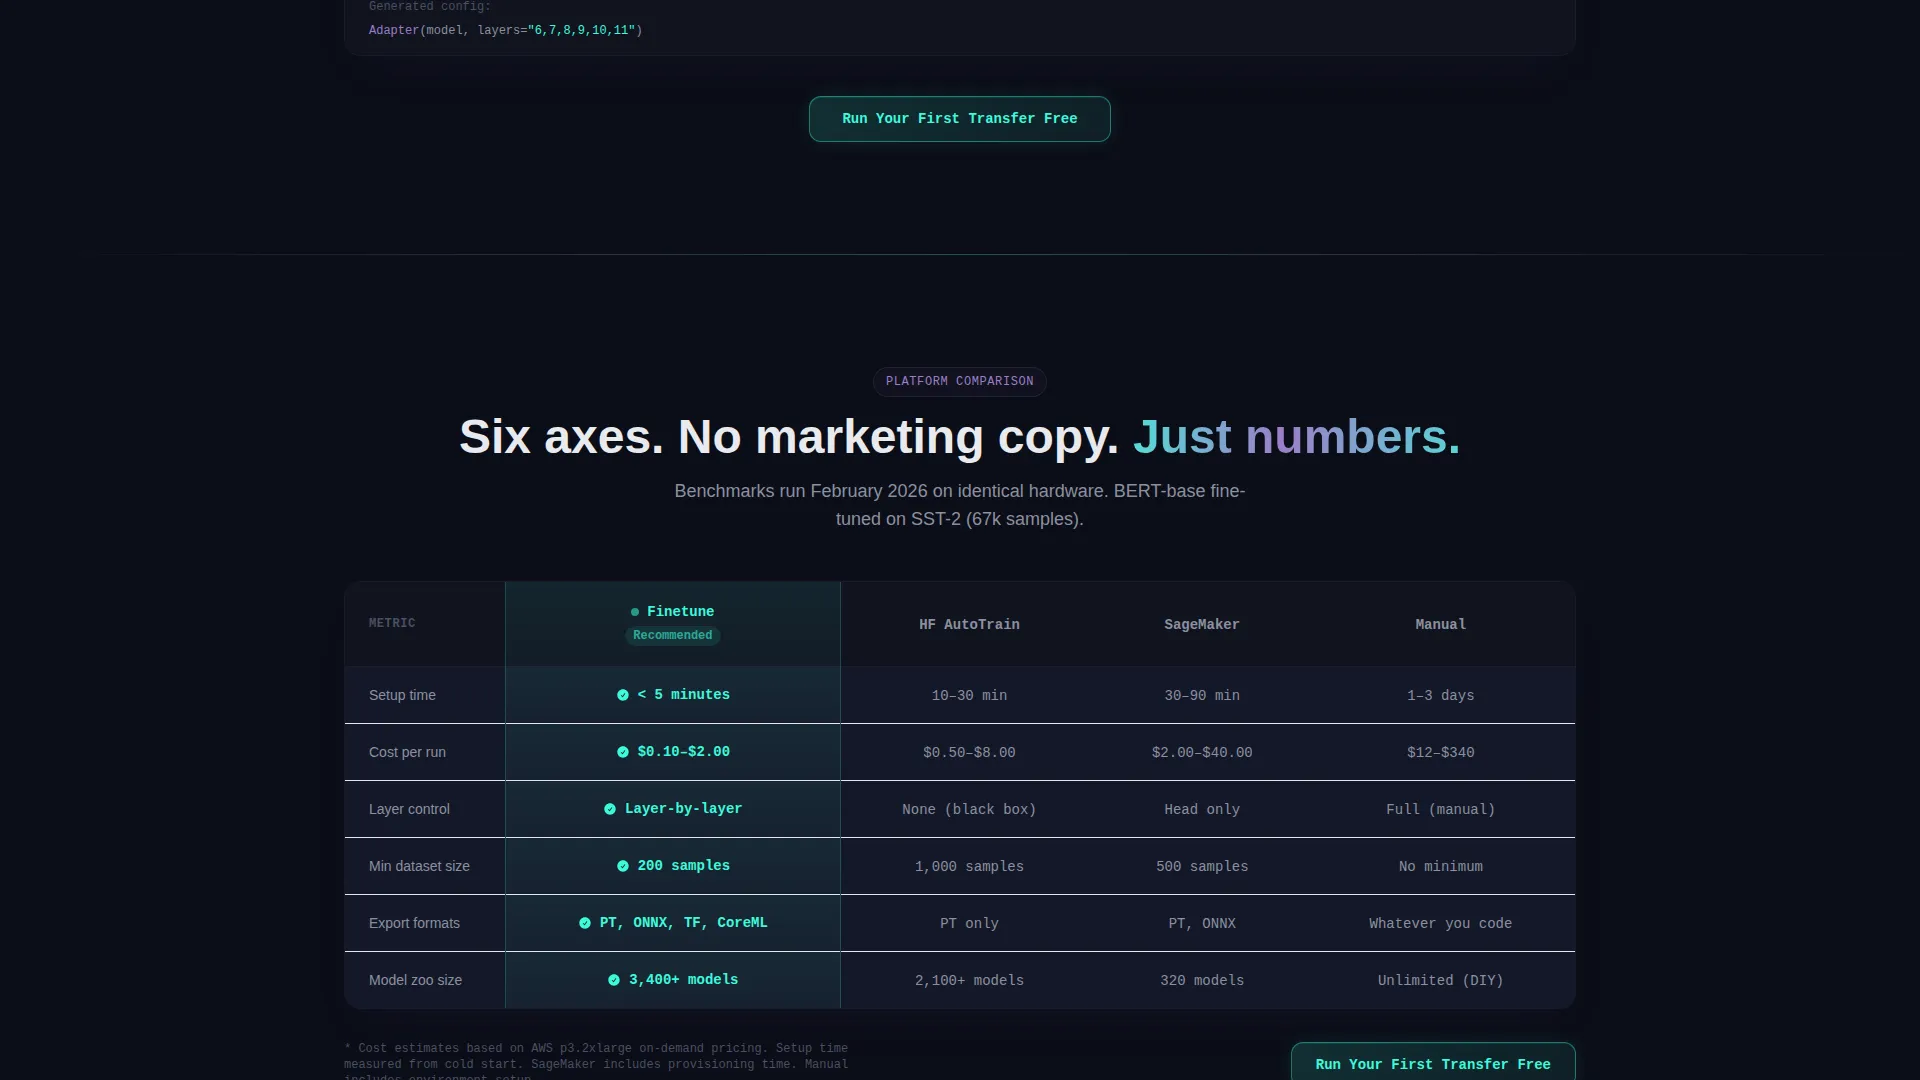The height and width of the screenshot is (1080, 1920).
Task: Click the green dot beside Finetune header
Action: coord(635,612)
